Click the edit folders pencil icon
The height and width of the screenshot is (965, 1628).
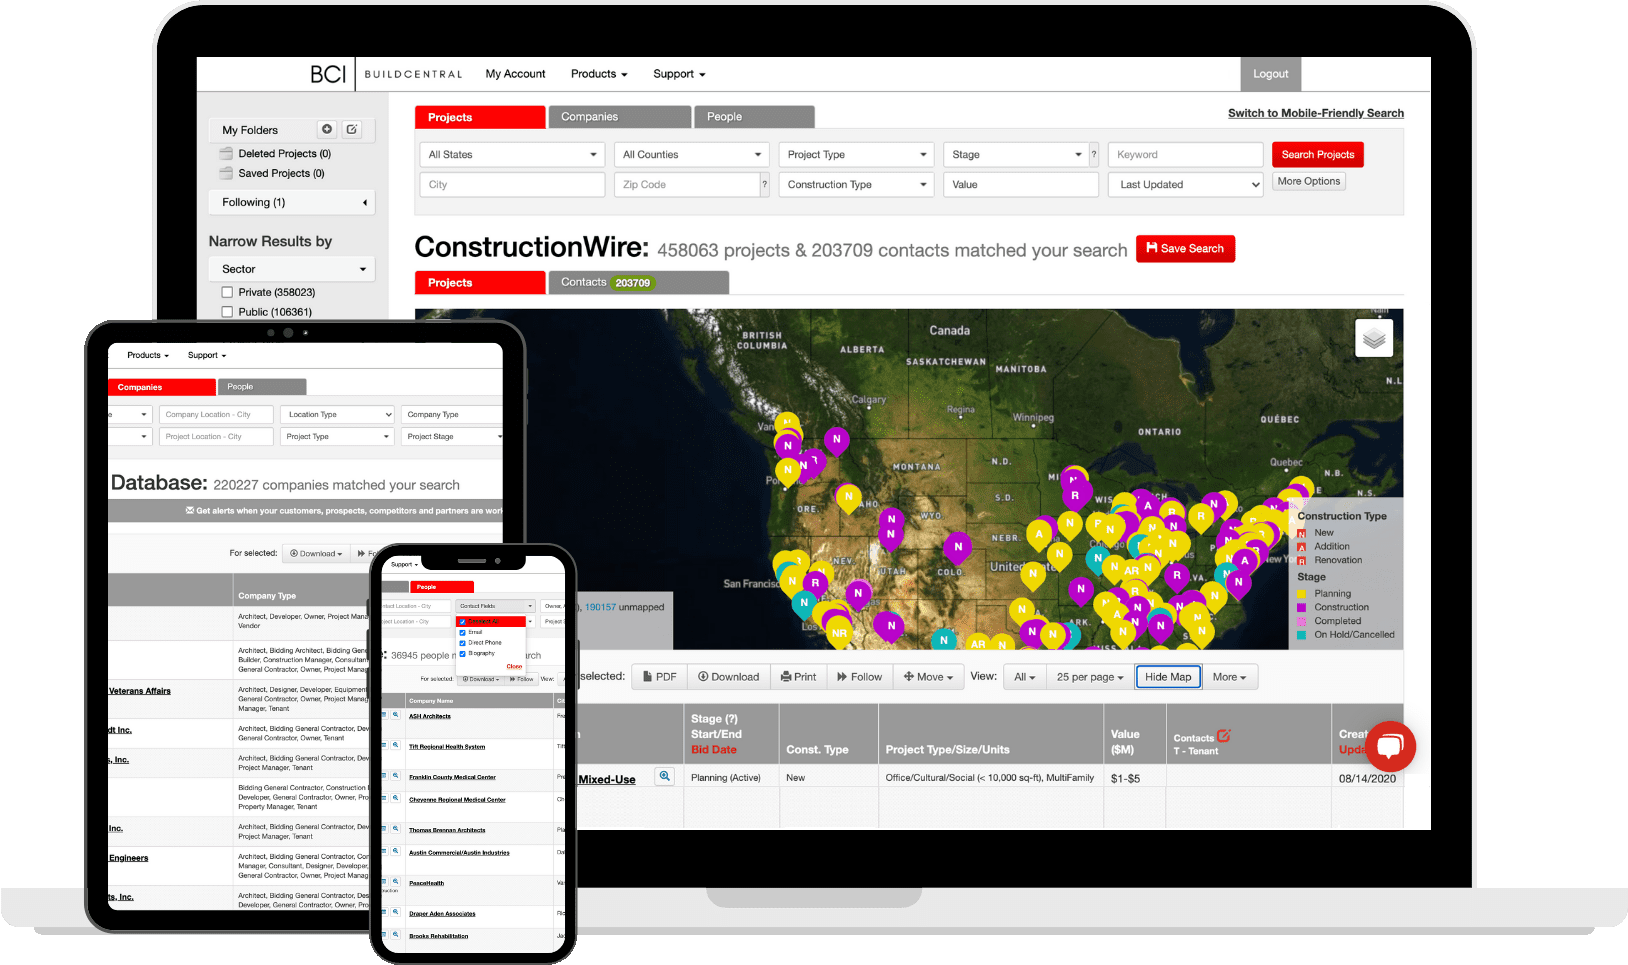click(x=352, y=129)
